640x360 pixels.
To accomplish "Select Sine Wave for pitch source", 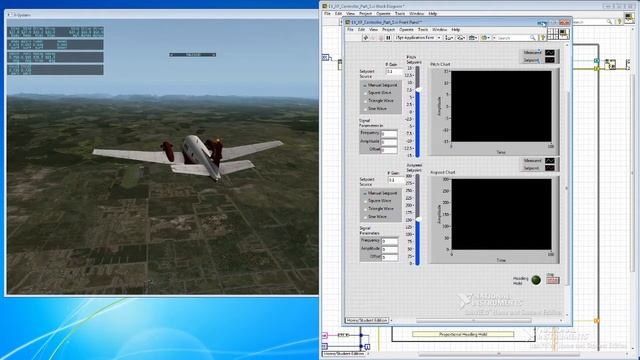I will [x=376, y=109].
